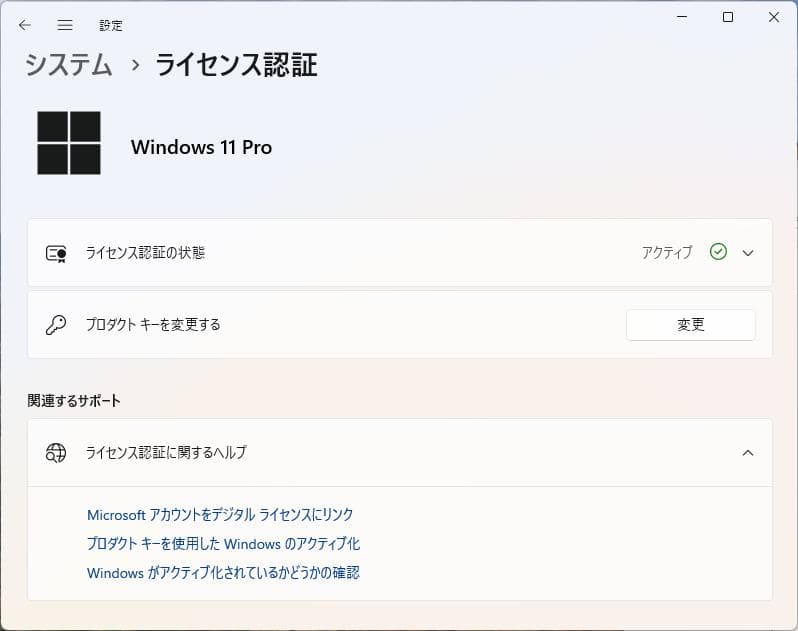Click the Windows 11 Pro text
Screen dimensions: 798x631
pos(202,147)
